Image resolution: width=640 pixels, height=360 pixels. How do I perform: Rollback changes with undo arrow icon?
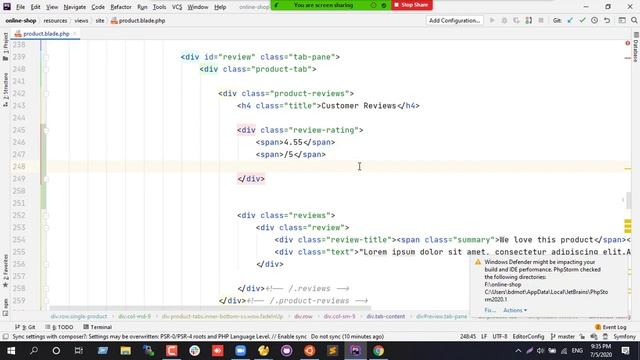click(607, 20)
